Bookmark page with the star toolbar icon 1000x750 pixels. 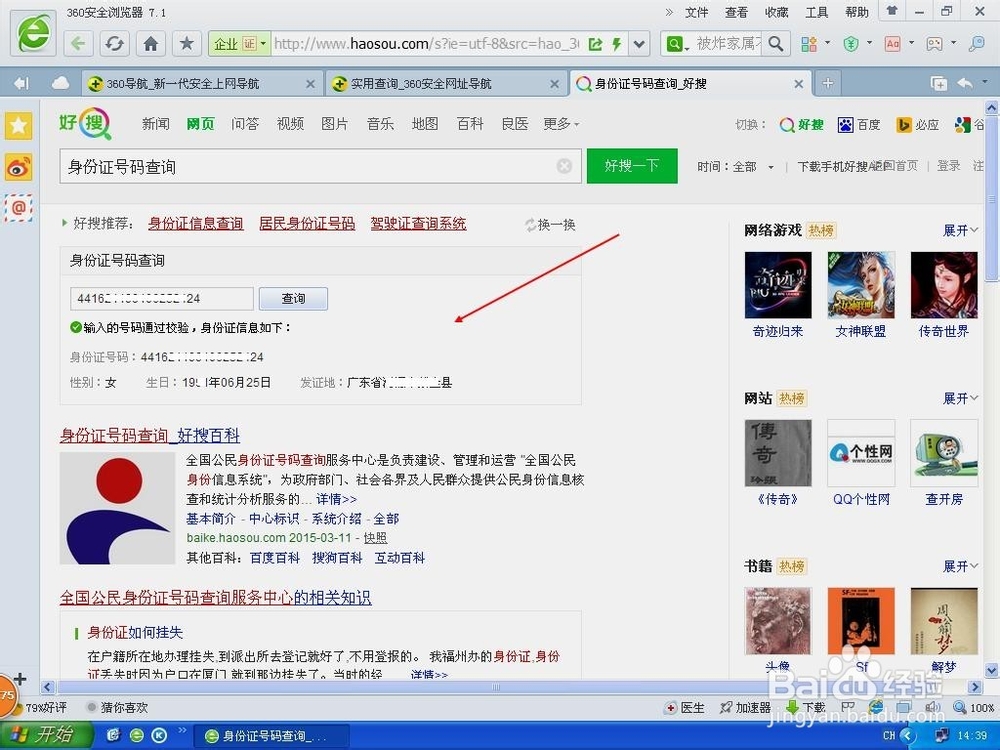187,43
